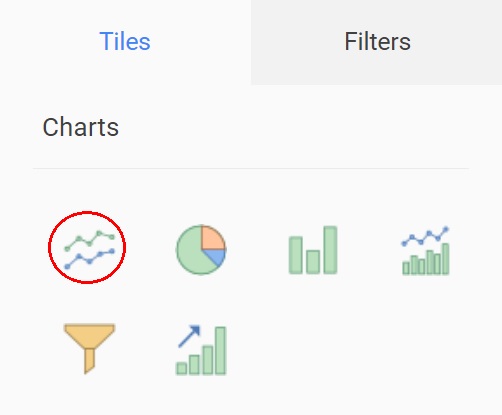Select the line chart tile icon
This screenshot has height=415, width=502.
[x=89, y=250]
